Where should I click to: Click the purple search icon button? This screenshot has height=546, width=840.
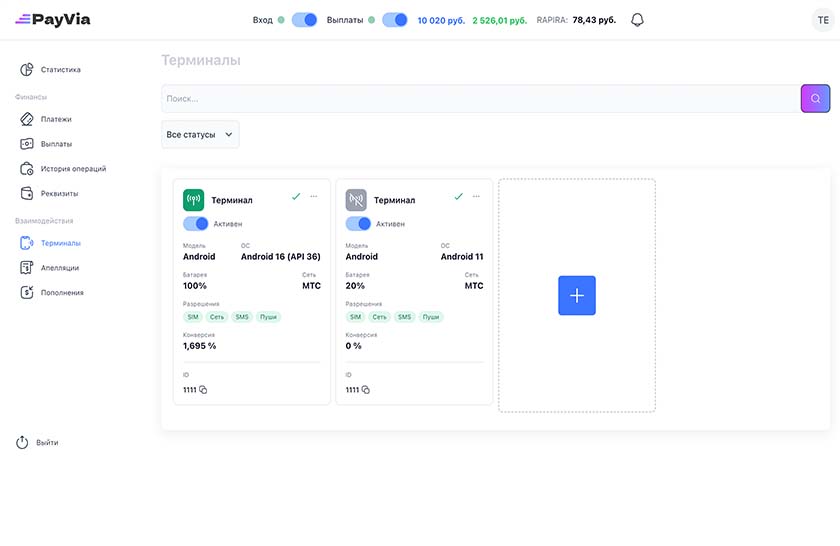[x=815, y=98]
